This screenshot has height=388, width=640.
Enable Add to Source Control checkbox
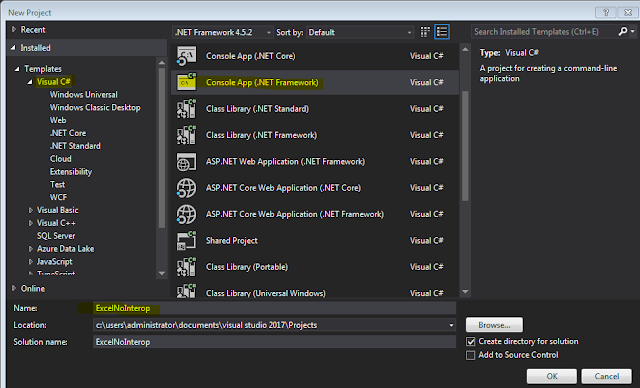click(x=471, y=355)
